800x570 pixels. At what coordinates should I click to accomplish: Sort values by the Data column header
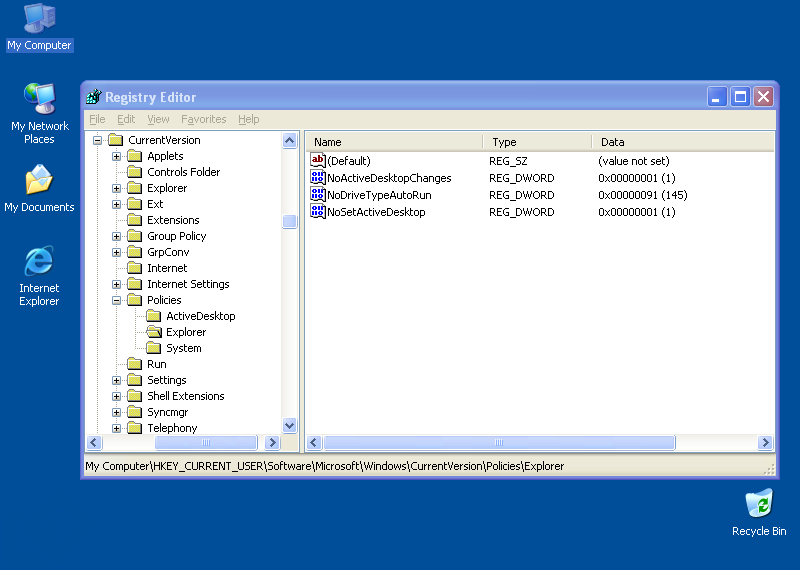683,142
